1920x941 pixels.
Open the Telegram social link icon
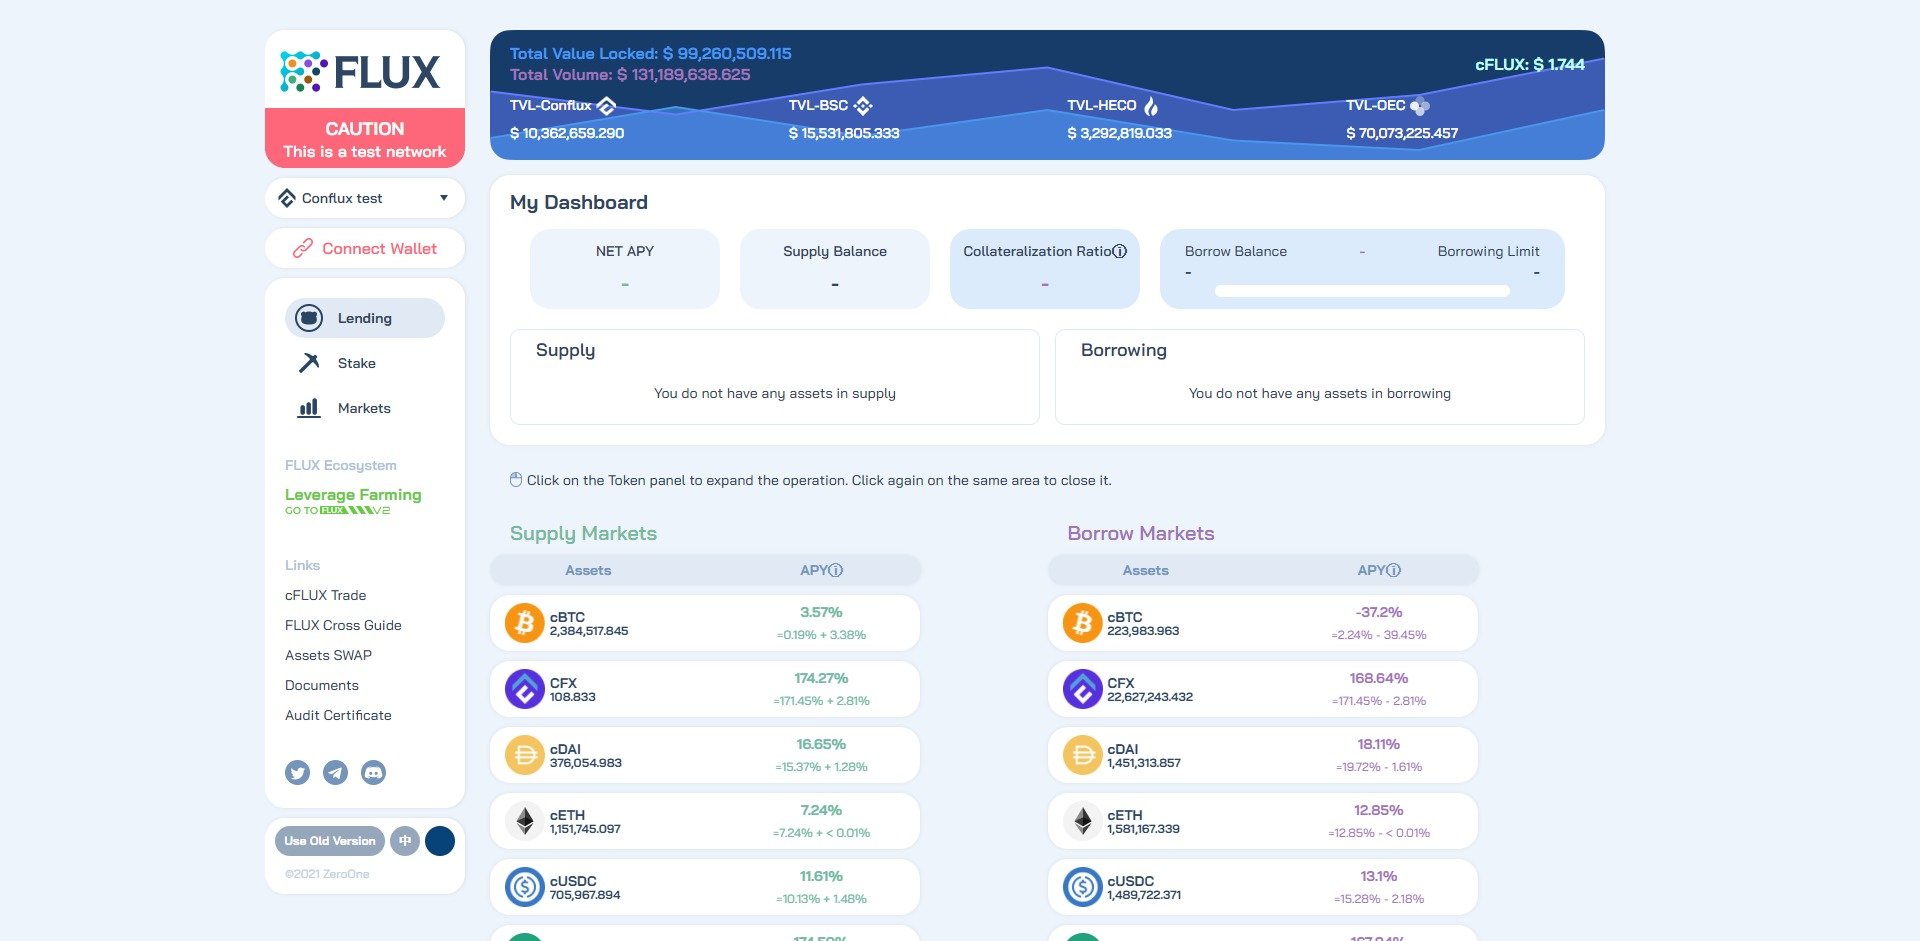[x=335, y=772]
